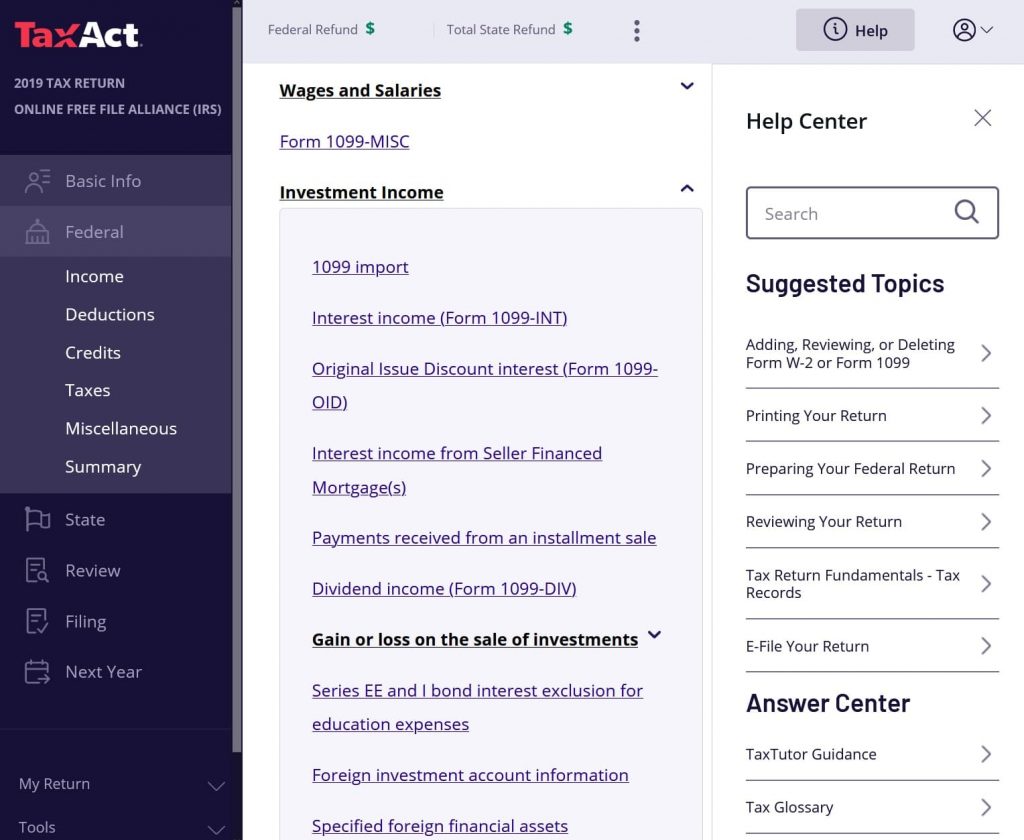Click Gain or loss on the sale of investments
Screen dimensions: 1024x840
[475, 639]
